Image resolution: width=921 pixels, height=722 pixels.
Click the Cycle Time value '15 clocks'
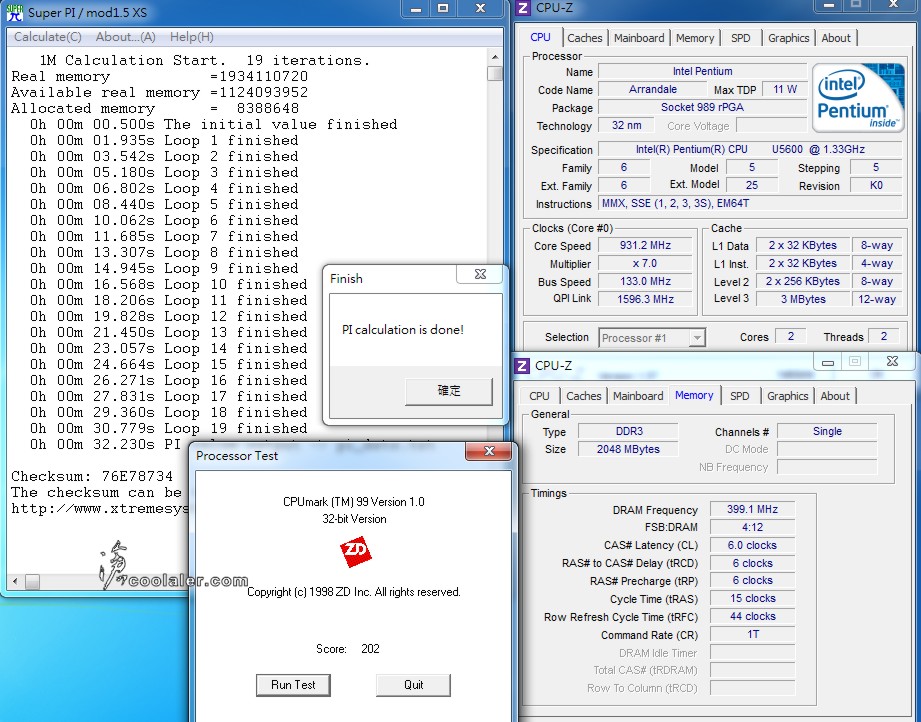[752, 599]
